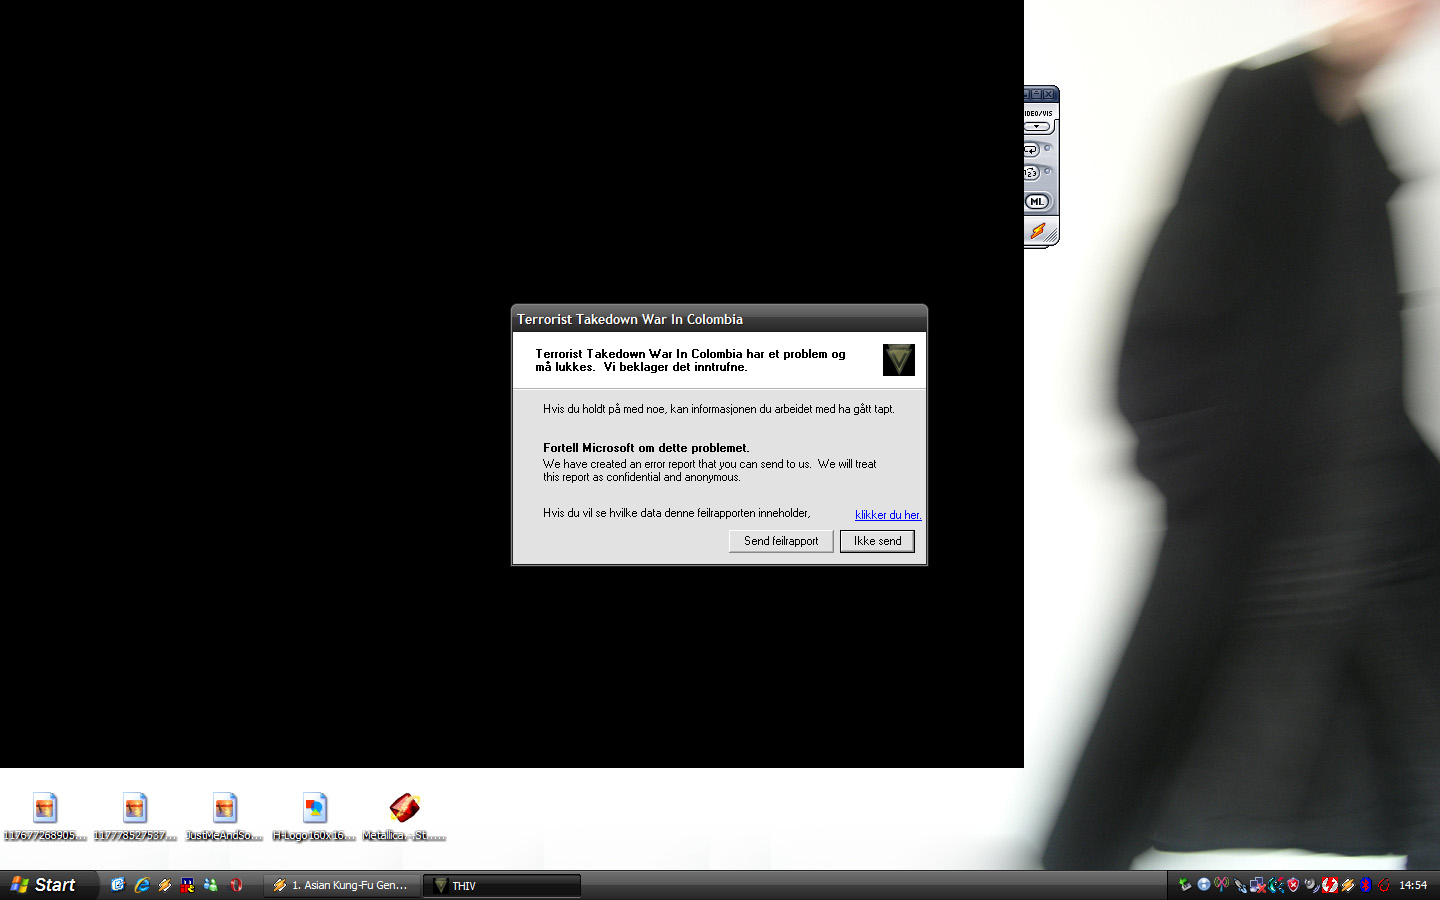Launch Internet Explorer from Quick Launch
Image resolution: width=1440 pixels, height=900 pixels.
point(142,885)
